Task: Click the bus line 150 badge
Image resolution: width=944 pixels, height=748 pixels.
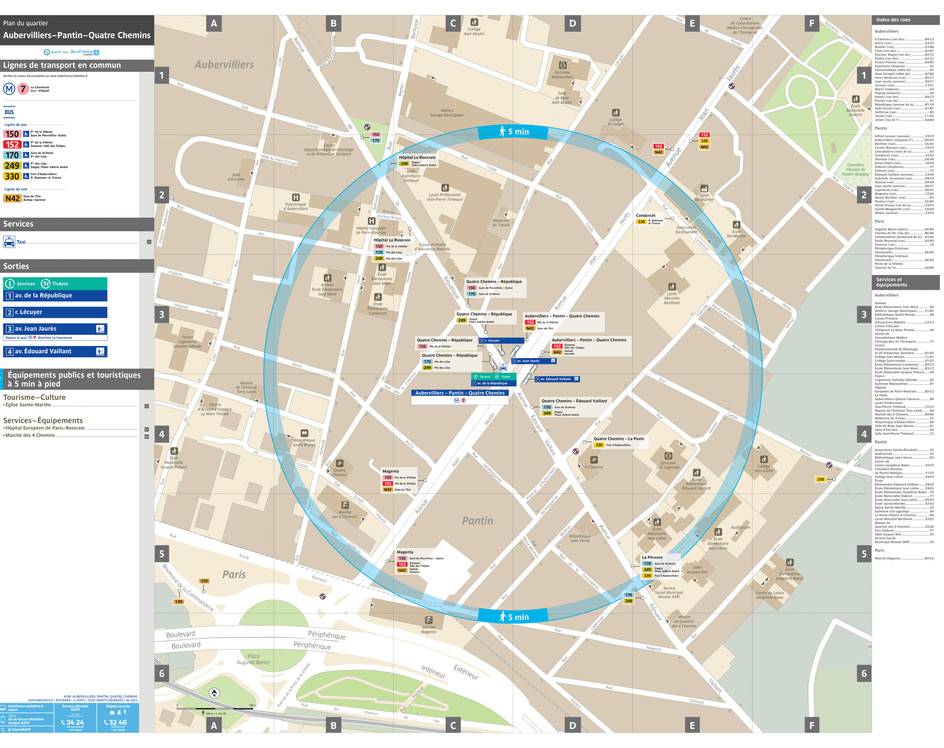Action: click(x=12, y=134)
